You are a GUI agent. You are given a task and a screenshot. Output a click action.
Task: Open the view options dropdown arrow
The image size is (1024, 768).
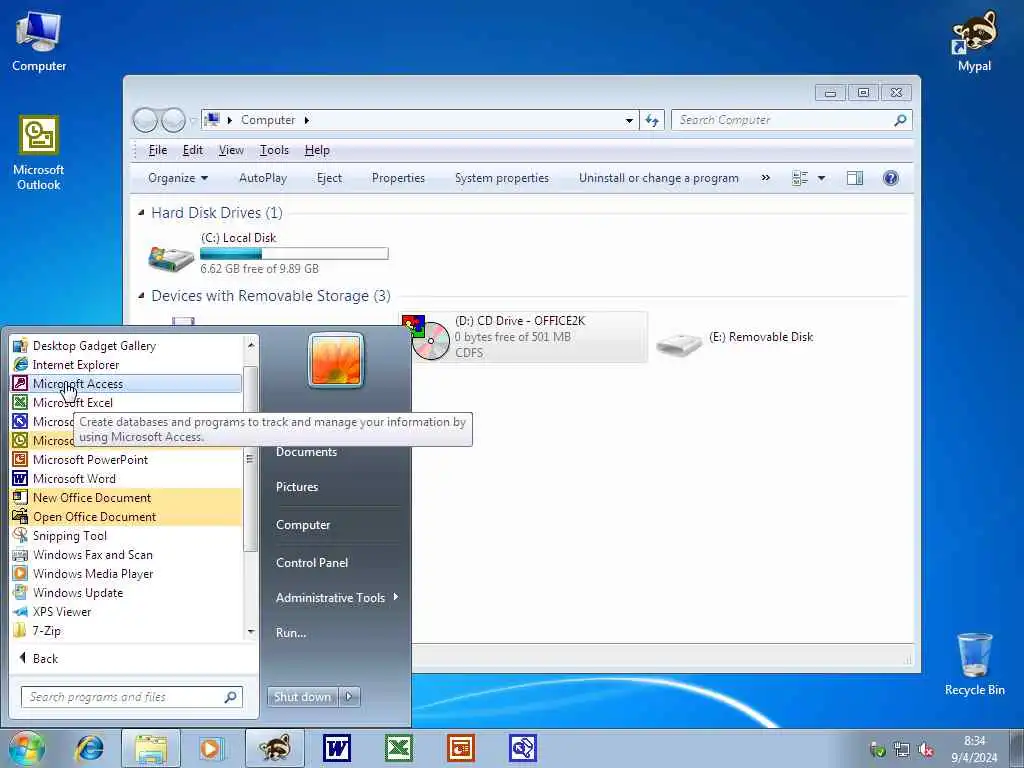pos(822,178)
